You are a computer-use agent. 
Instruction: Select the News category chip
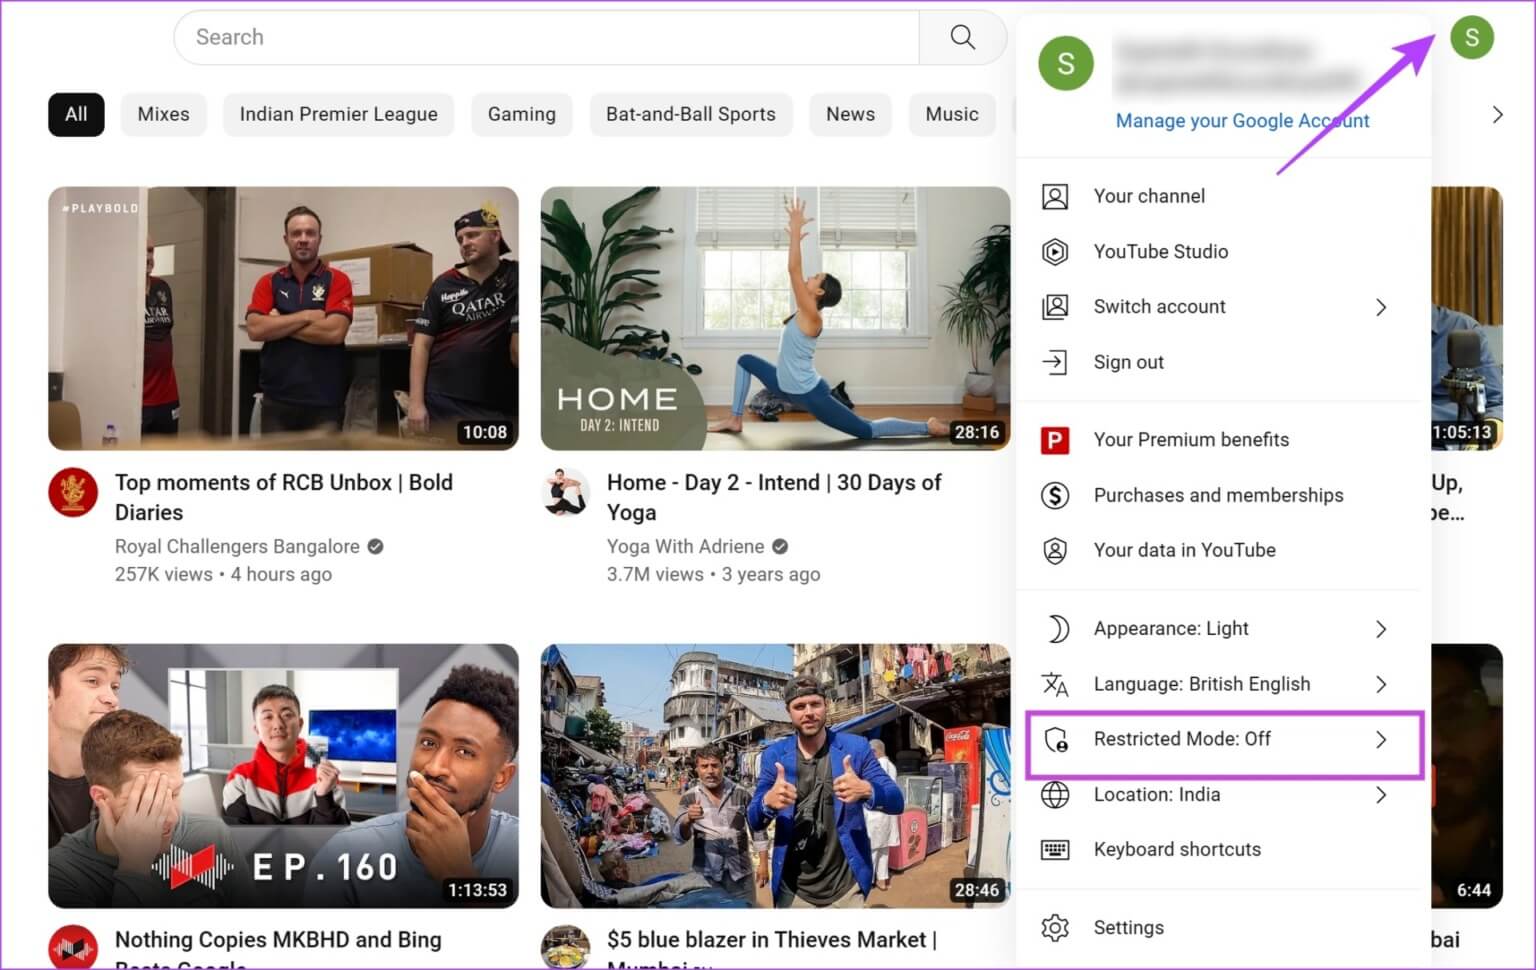[850, 114]
